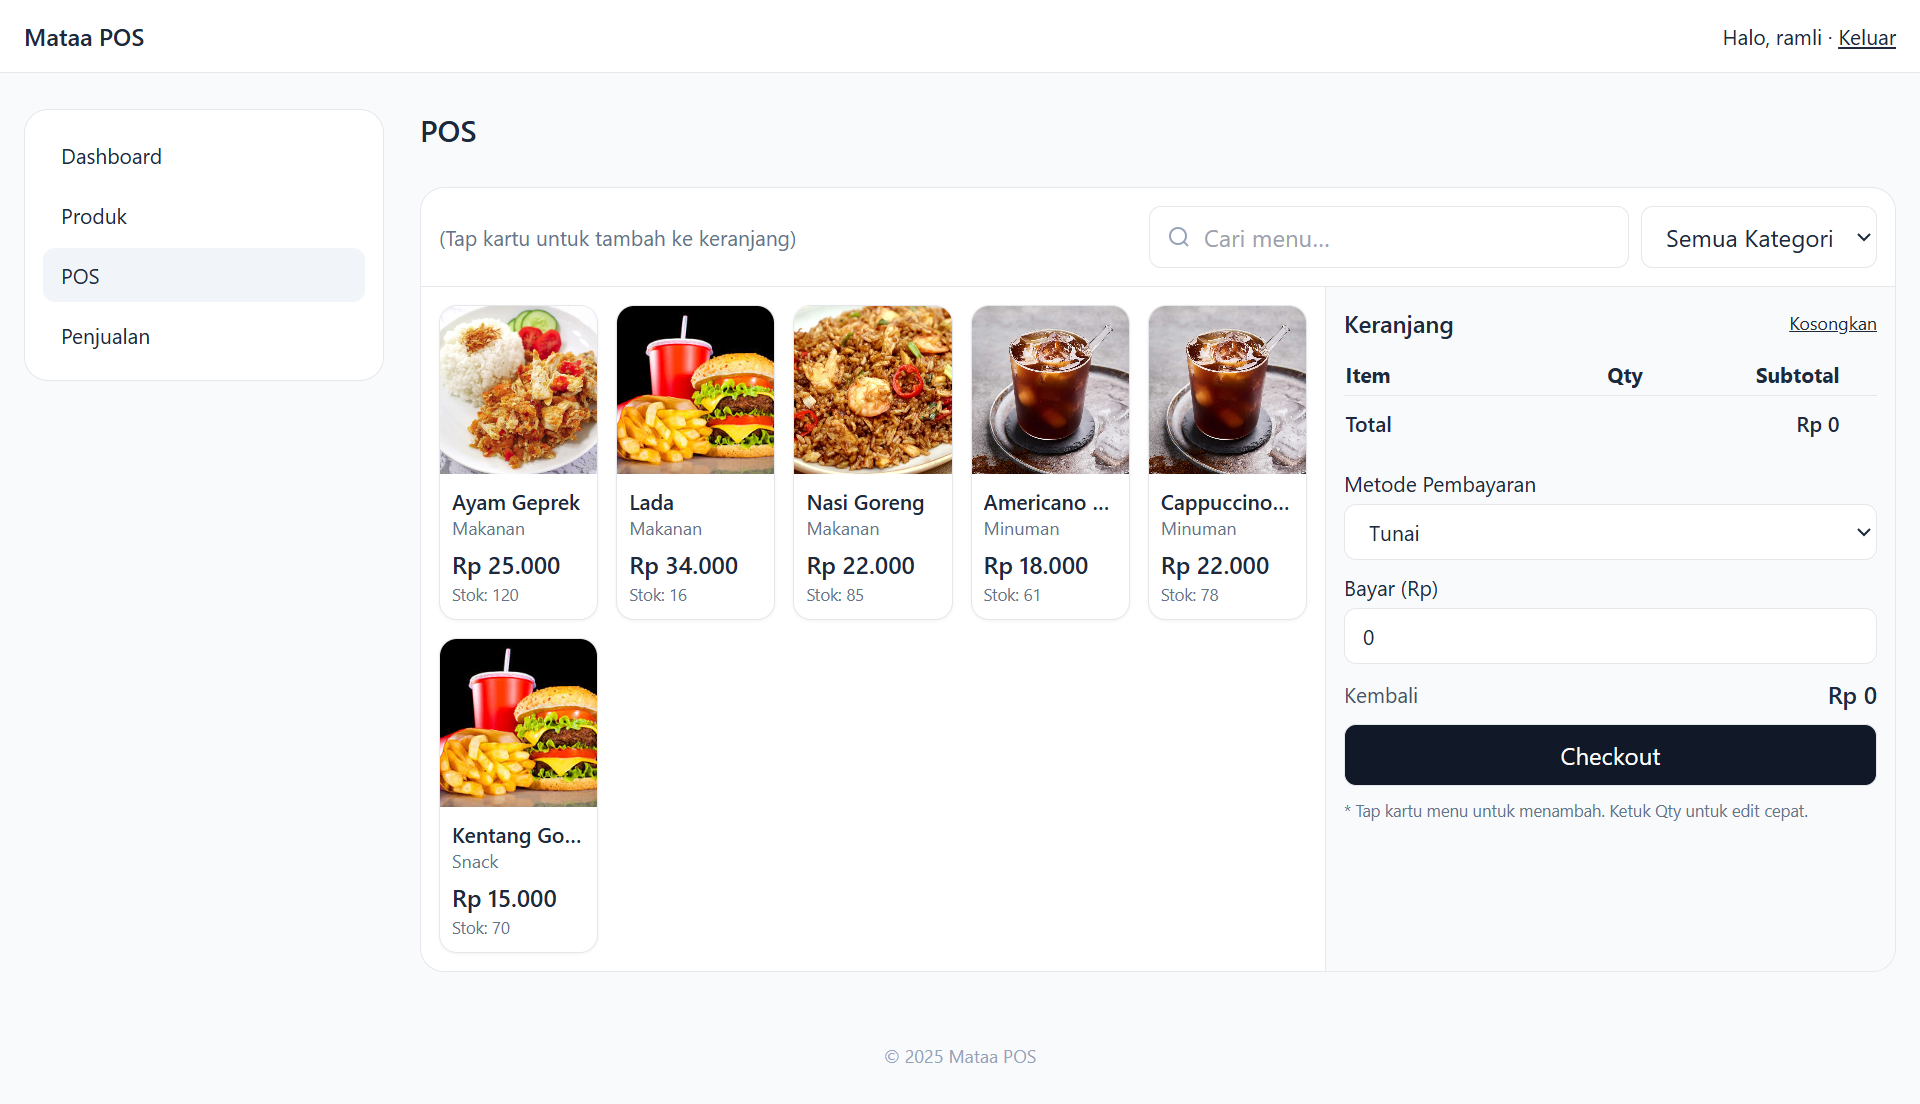Click the category dropdown chevron arrow
The width and height of the screenshot is (1920, 1104).
(x=1863, y=238)
